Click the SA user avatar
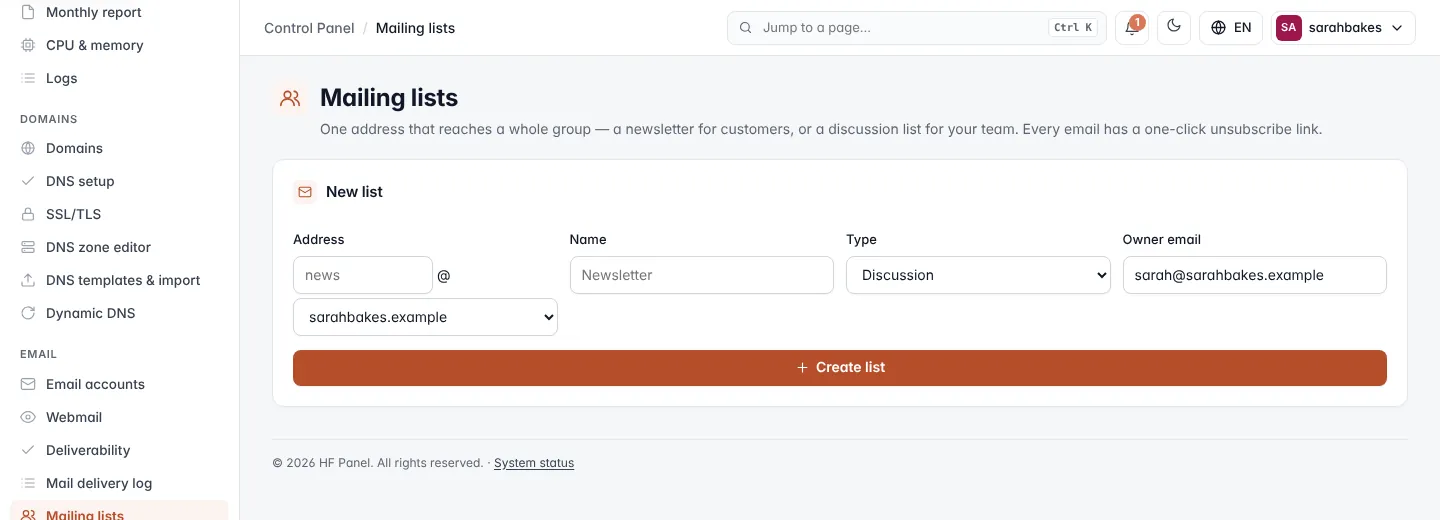 [1288, 28]
